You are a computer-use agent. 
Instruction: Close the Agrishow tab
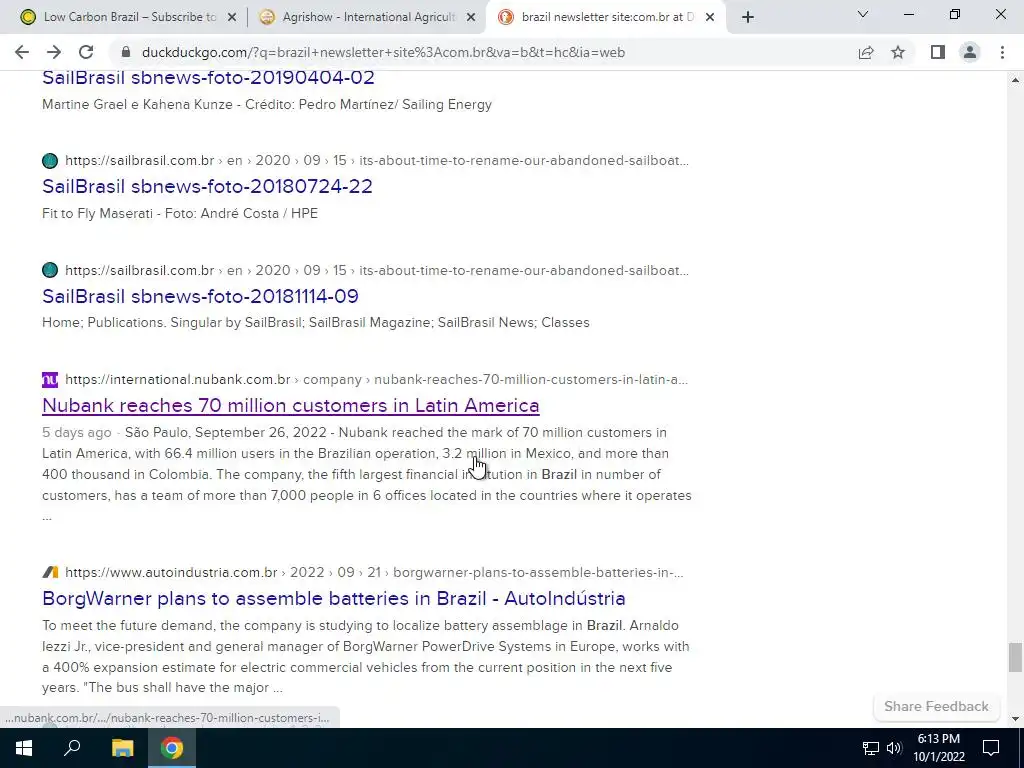pyautogui.click(x=471, y=18)
